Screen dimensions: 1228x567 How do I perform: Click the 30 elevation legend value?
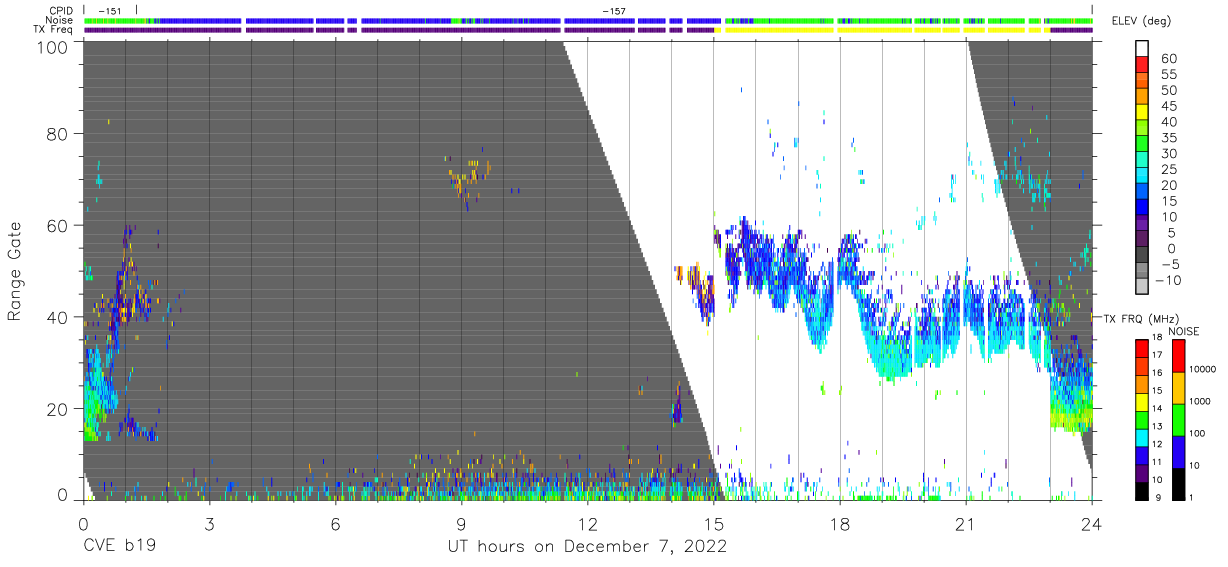click(1168, 153)
